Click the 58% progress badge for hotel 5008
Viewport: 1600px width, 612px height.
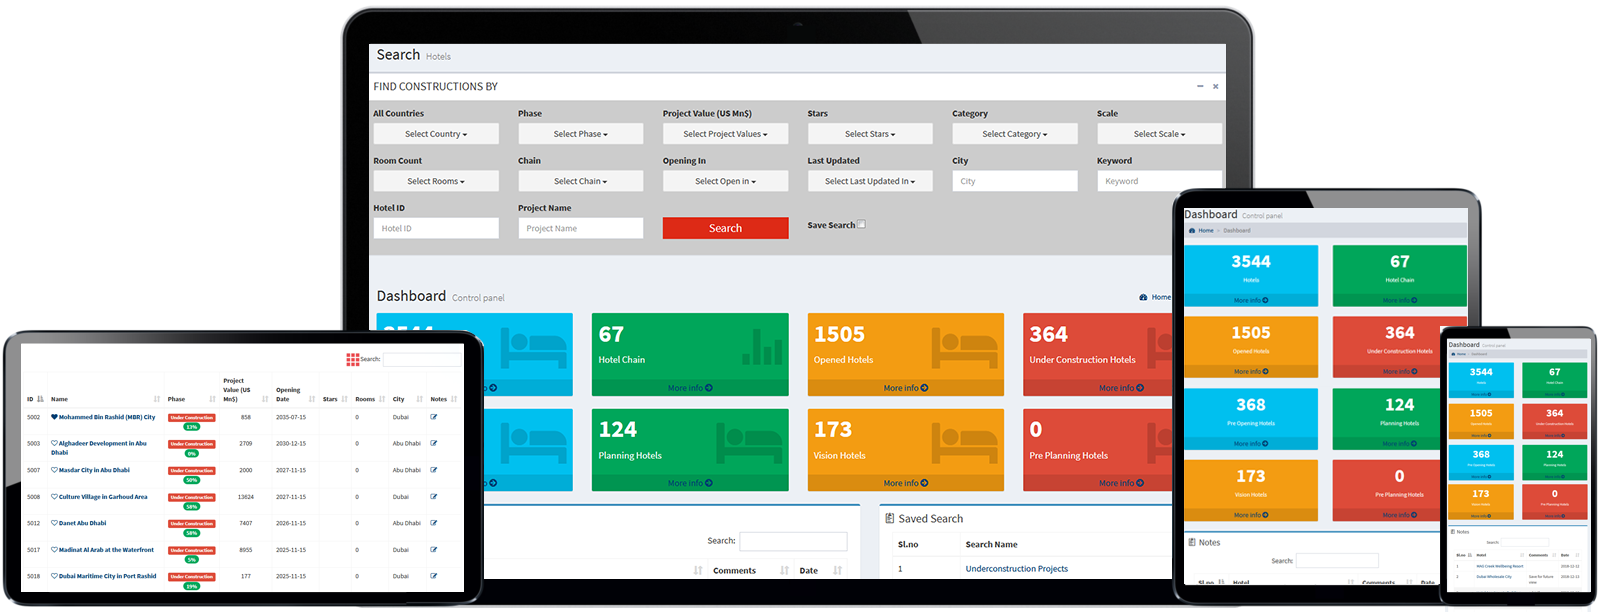coord(192,507)
